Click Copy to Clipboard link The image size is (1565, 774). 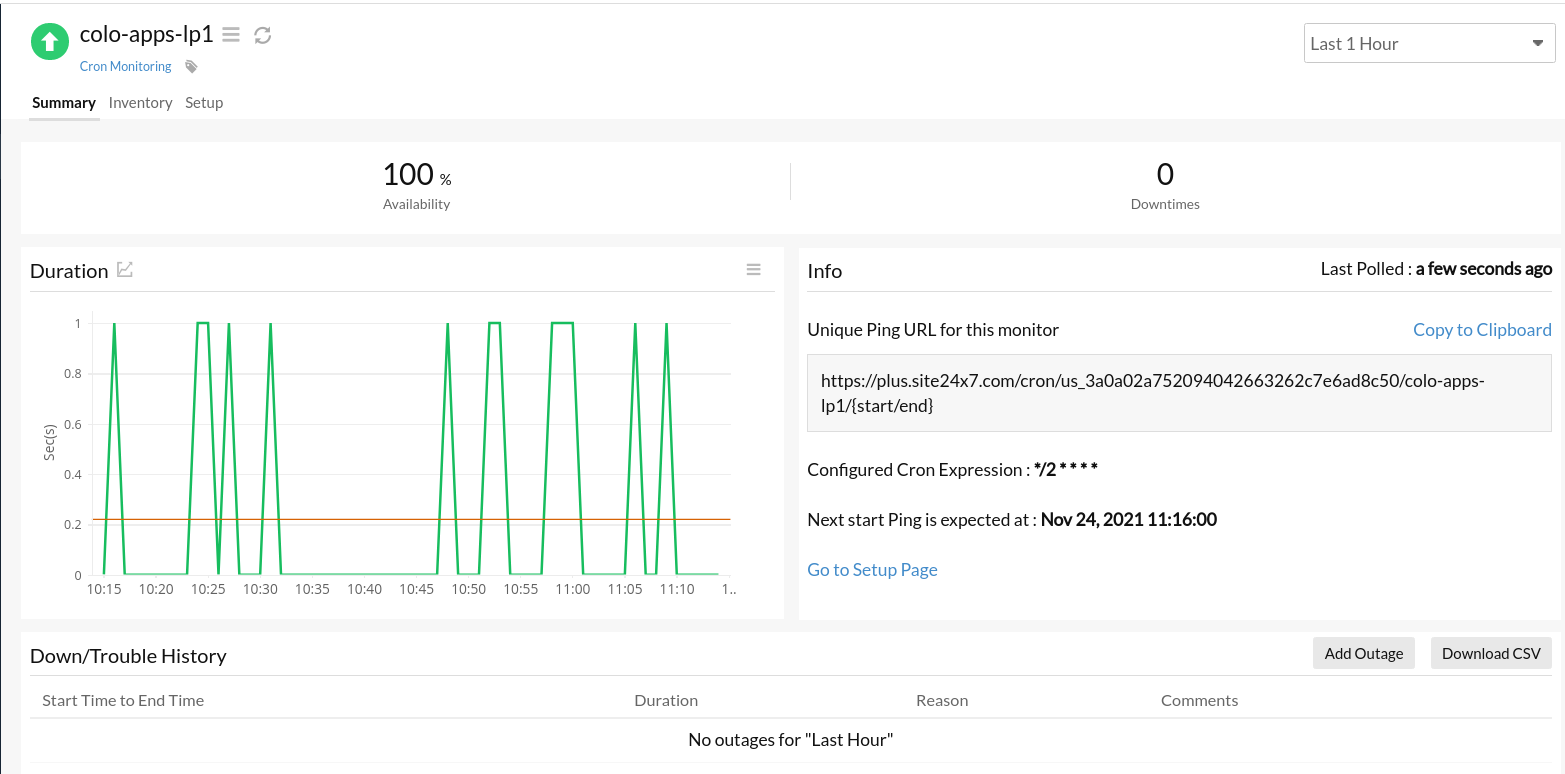click(x=1482, y=329)
